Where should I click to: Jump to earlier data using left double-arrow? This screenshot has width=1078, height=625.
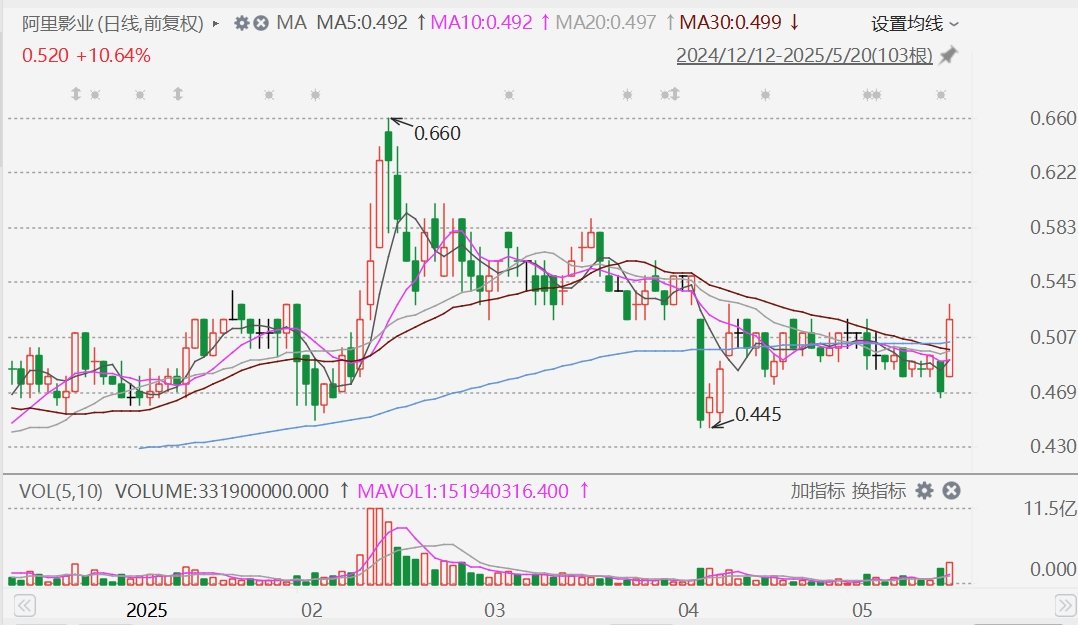click(25, 606)
